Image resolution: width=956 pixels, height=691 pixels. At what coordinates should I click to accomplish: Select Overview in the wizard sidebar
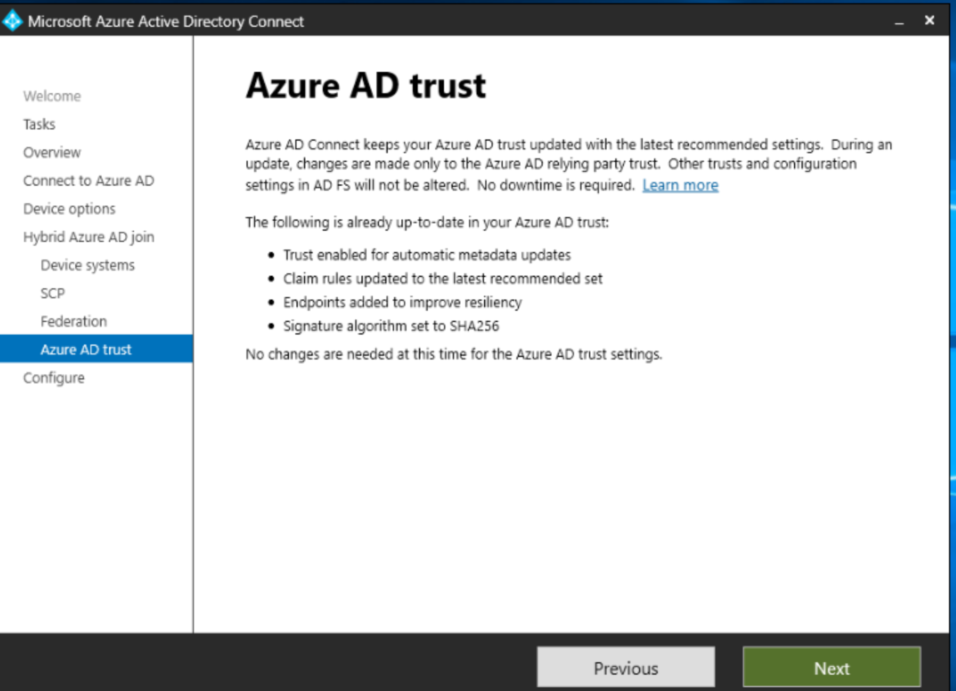(52, 152)
